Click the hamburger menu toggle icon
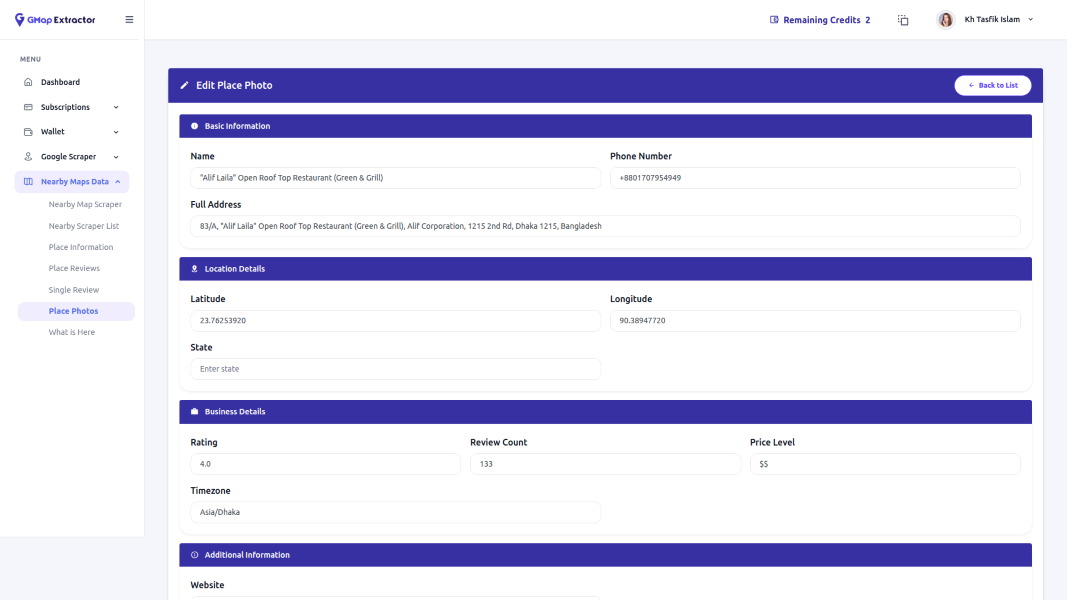The width and height of the screenshot is (1067, 600). click(129, 20)
